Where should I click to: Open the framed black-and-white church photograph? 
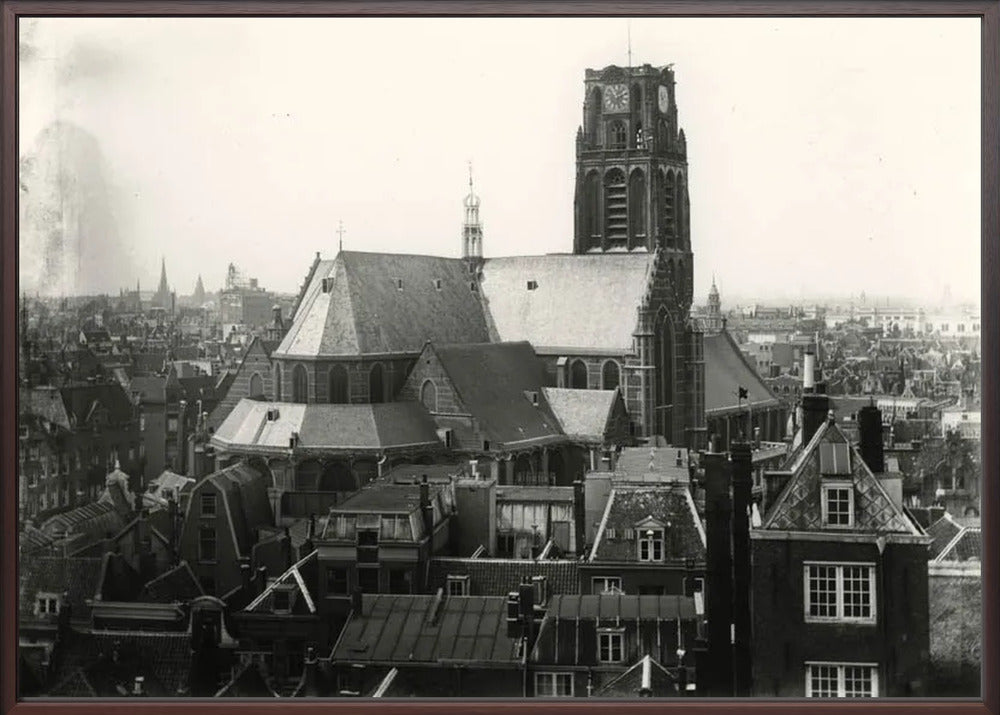coord(500,357)
